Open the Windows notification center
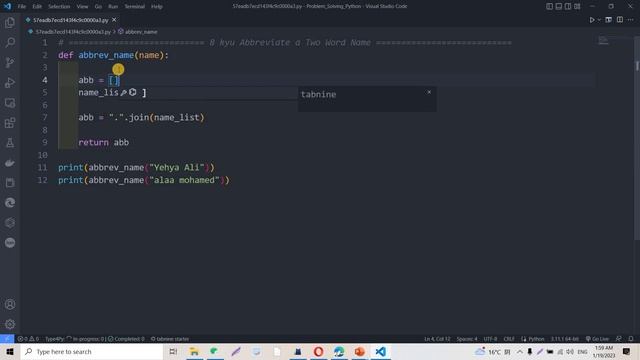 pyautogui.click(x=627, y=351)
